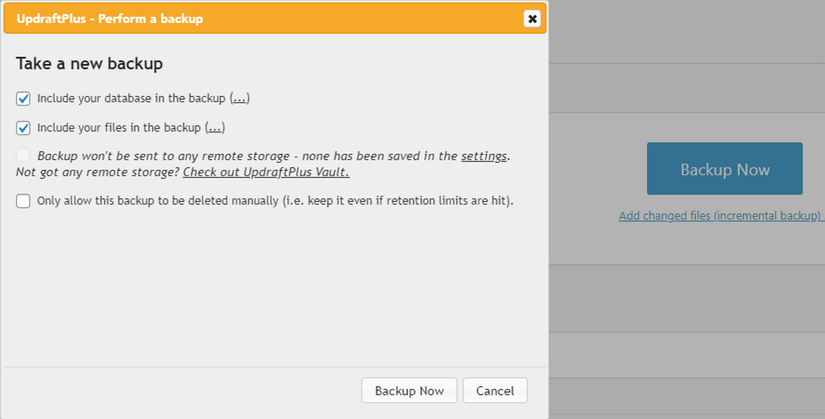Click the UpdraftPlus - Perform a backup title bar
Viewport: 825px width, 419px height.
coord(275,19)
